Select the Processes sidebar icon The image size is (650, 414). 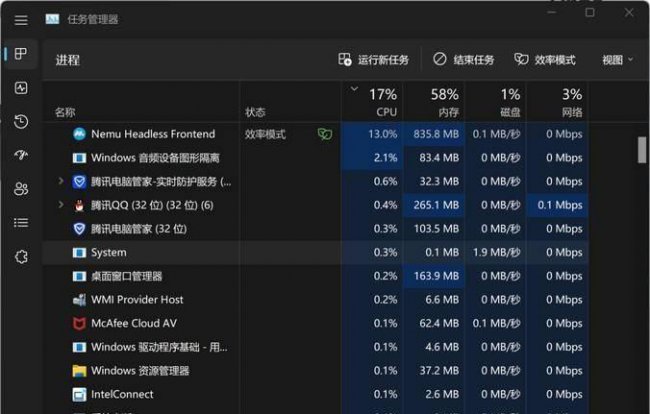(x=21, y=53)
